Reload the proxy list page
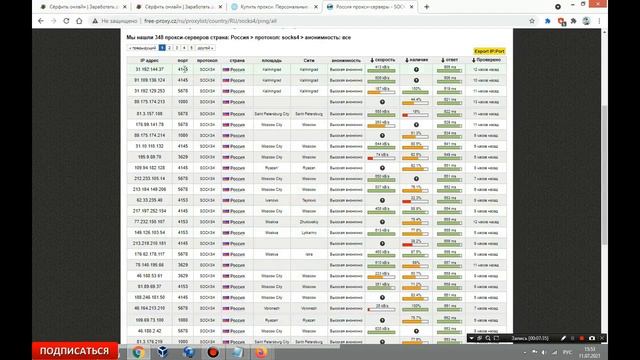This screenshot has width=640, height=360. (66, 21)
